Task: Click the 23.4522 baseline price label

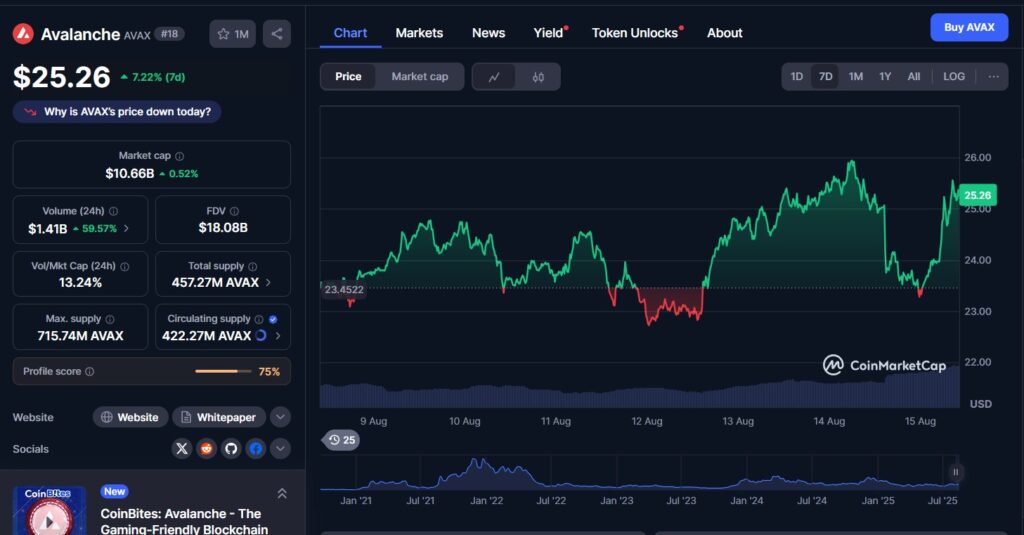Action: tap(344, 289)
